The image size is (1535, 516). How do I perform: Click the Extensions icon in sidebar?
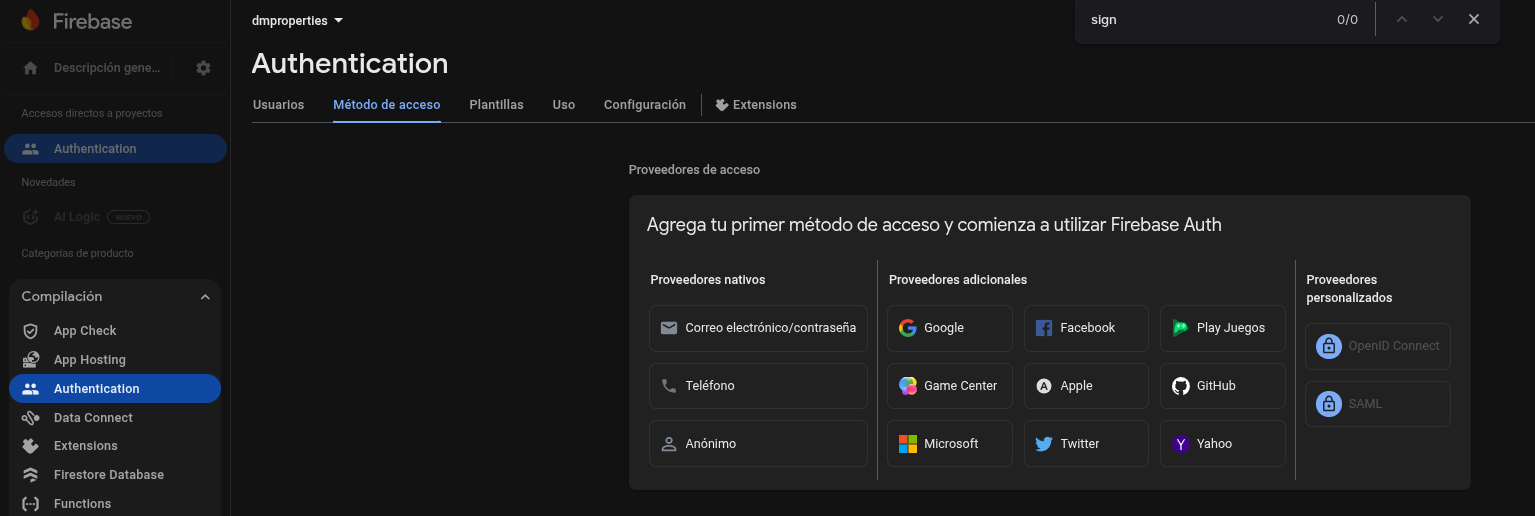tap(31, 446)
